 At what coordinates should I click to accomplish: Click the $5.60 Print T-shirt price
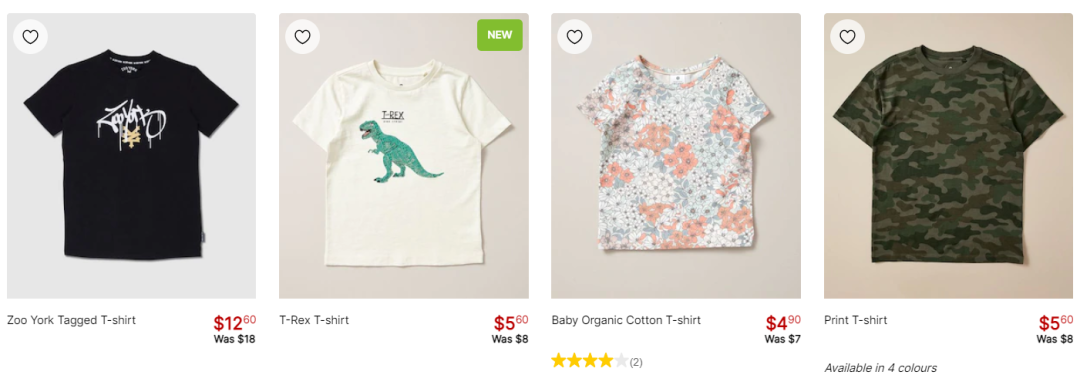pos(1056,322)
